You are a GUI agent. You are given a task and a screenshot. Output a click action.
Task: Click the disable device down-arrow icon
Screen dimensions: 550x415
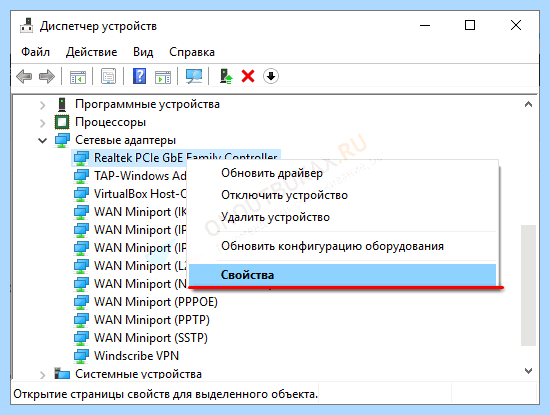point(271,76)
